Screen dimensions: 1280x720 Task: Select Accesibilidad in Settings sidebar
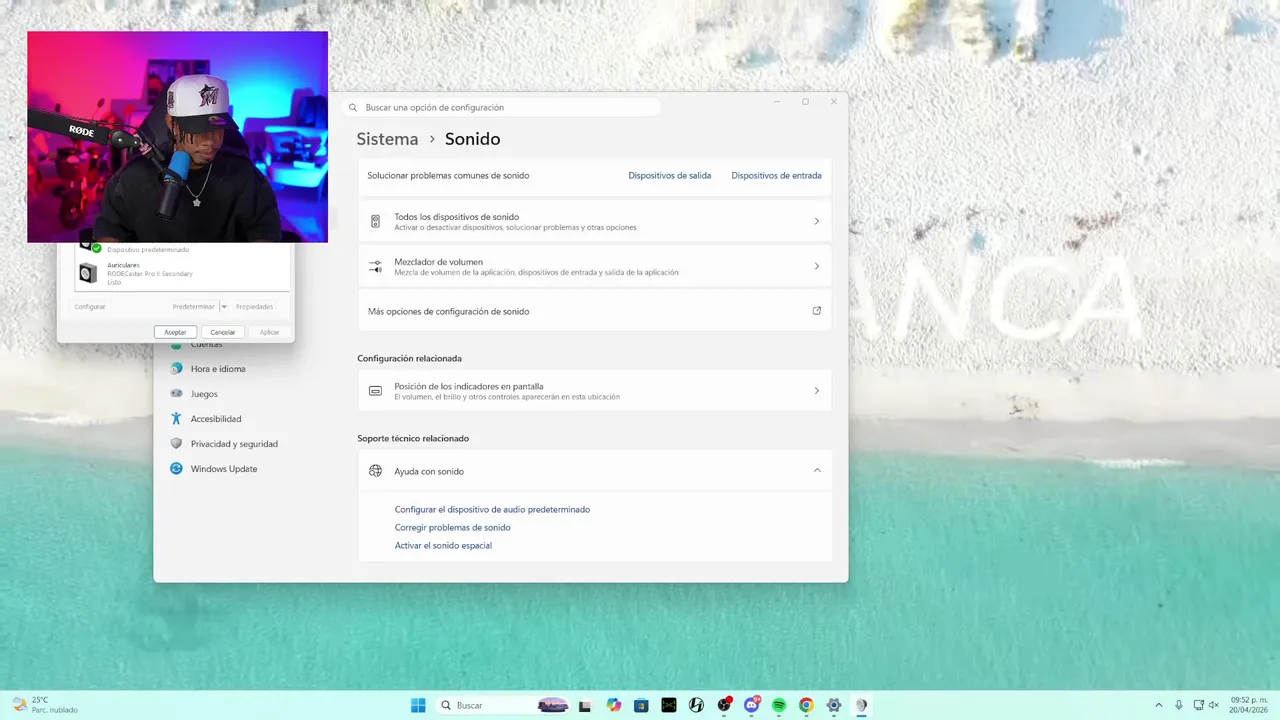[216, 419]
